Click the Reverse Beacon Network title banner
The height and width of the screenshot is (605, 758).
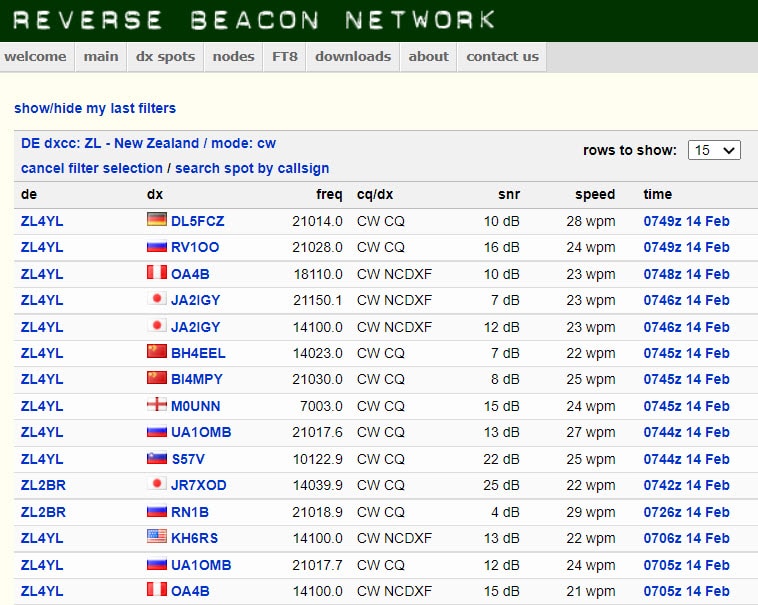[x=254, y=20]
